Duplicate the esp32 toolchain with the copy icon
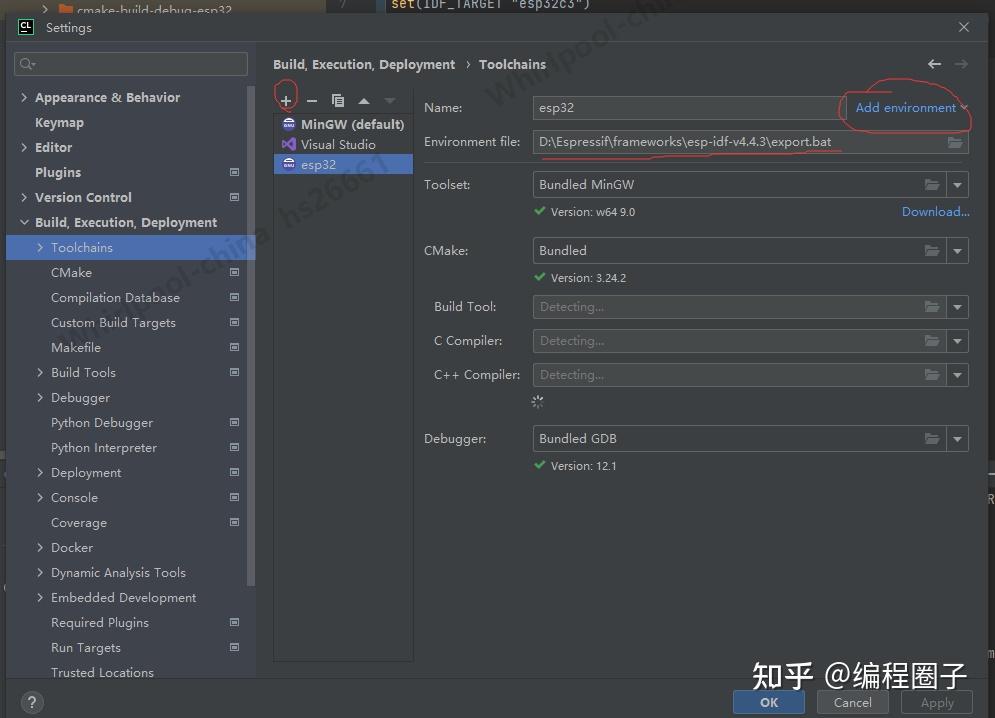 point(337,99)
